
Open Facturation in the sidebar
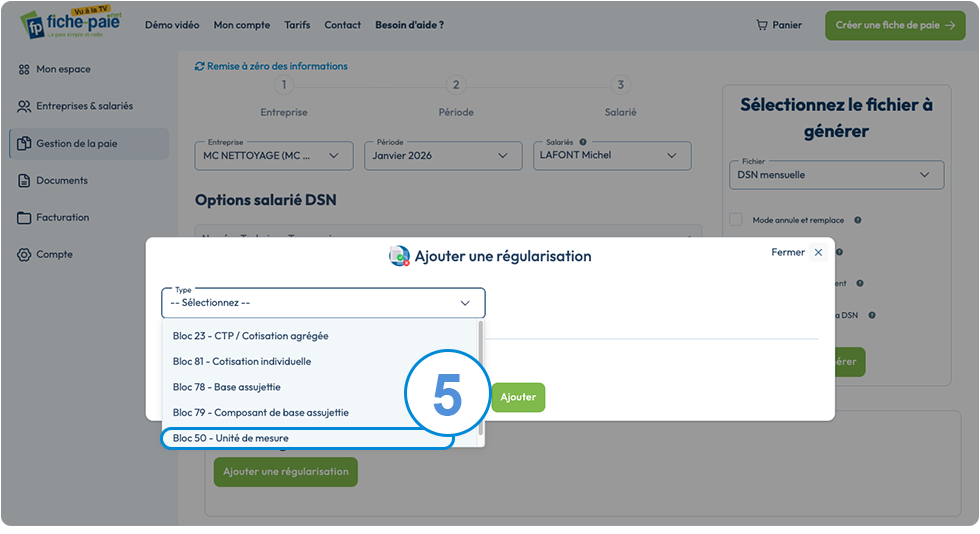[62, 218]
